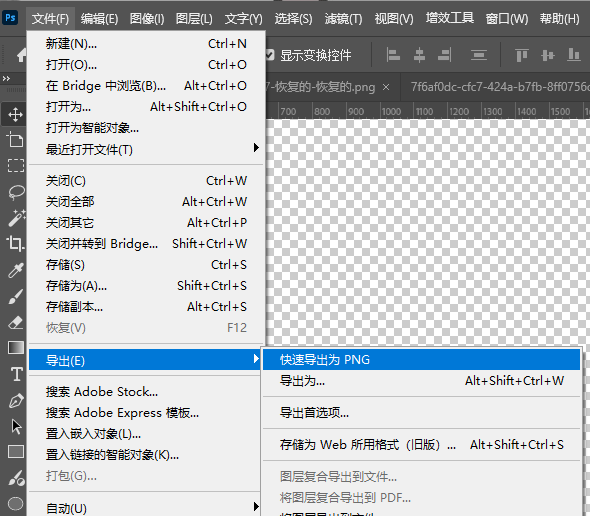The width and height of the screenshot is (590, 516).
Task: Open the 视图(V) menu
Action: [394, 18]
